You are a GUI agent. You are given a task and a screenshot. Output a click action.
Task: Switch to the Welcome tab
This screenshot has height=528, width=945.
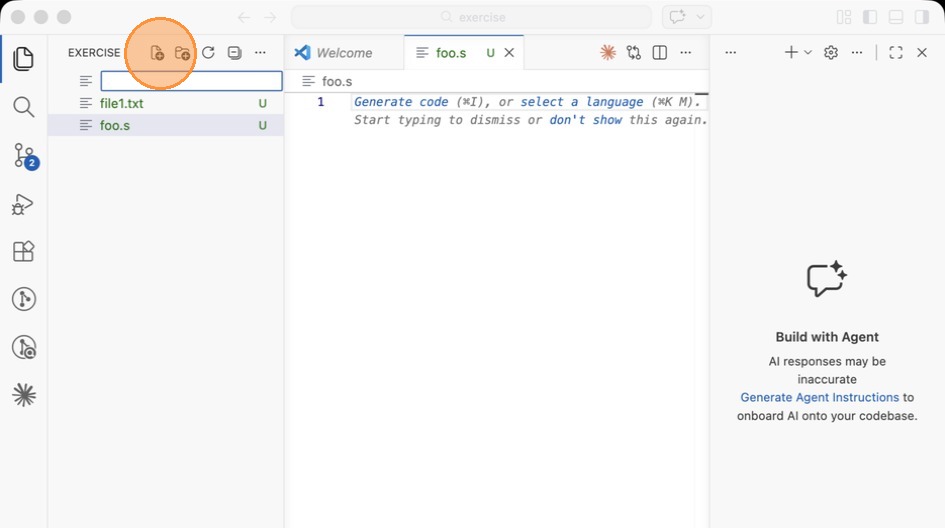coord(343,53)
